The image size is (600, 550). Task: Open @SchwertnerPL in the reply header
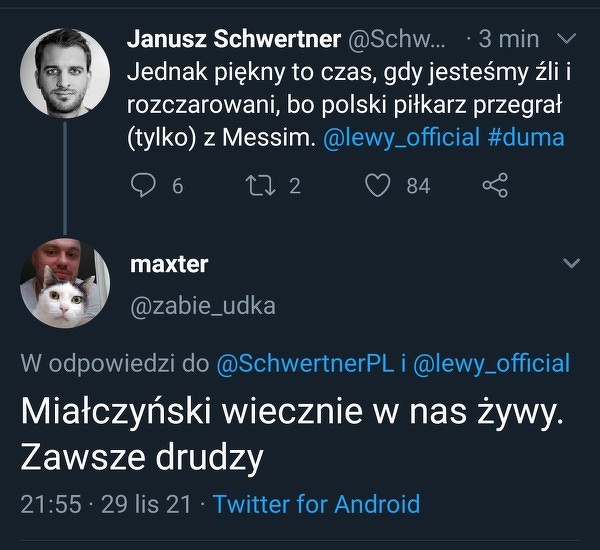pos(304,364)
